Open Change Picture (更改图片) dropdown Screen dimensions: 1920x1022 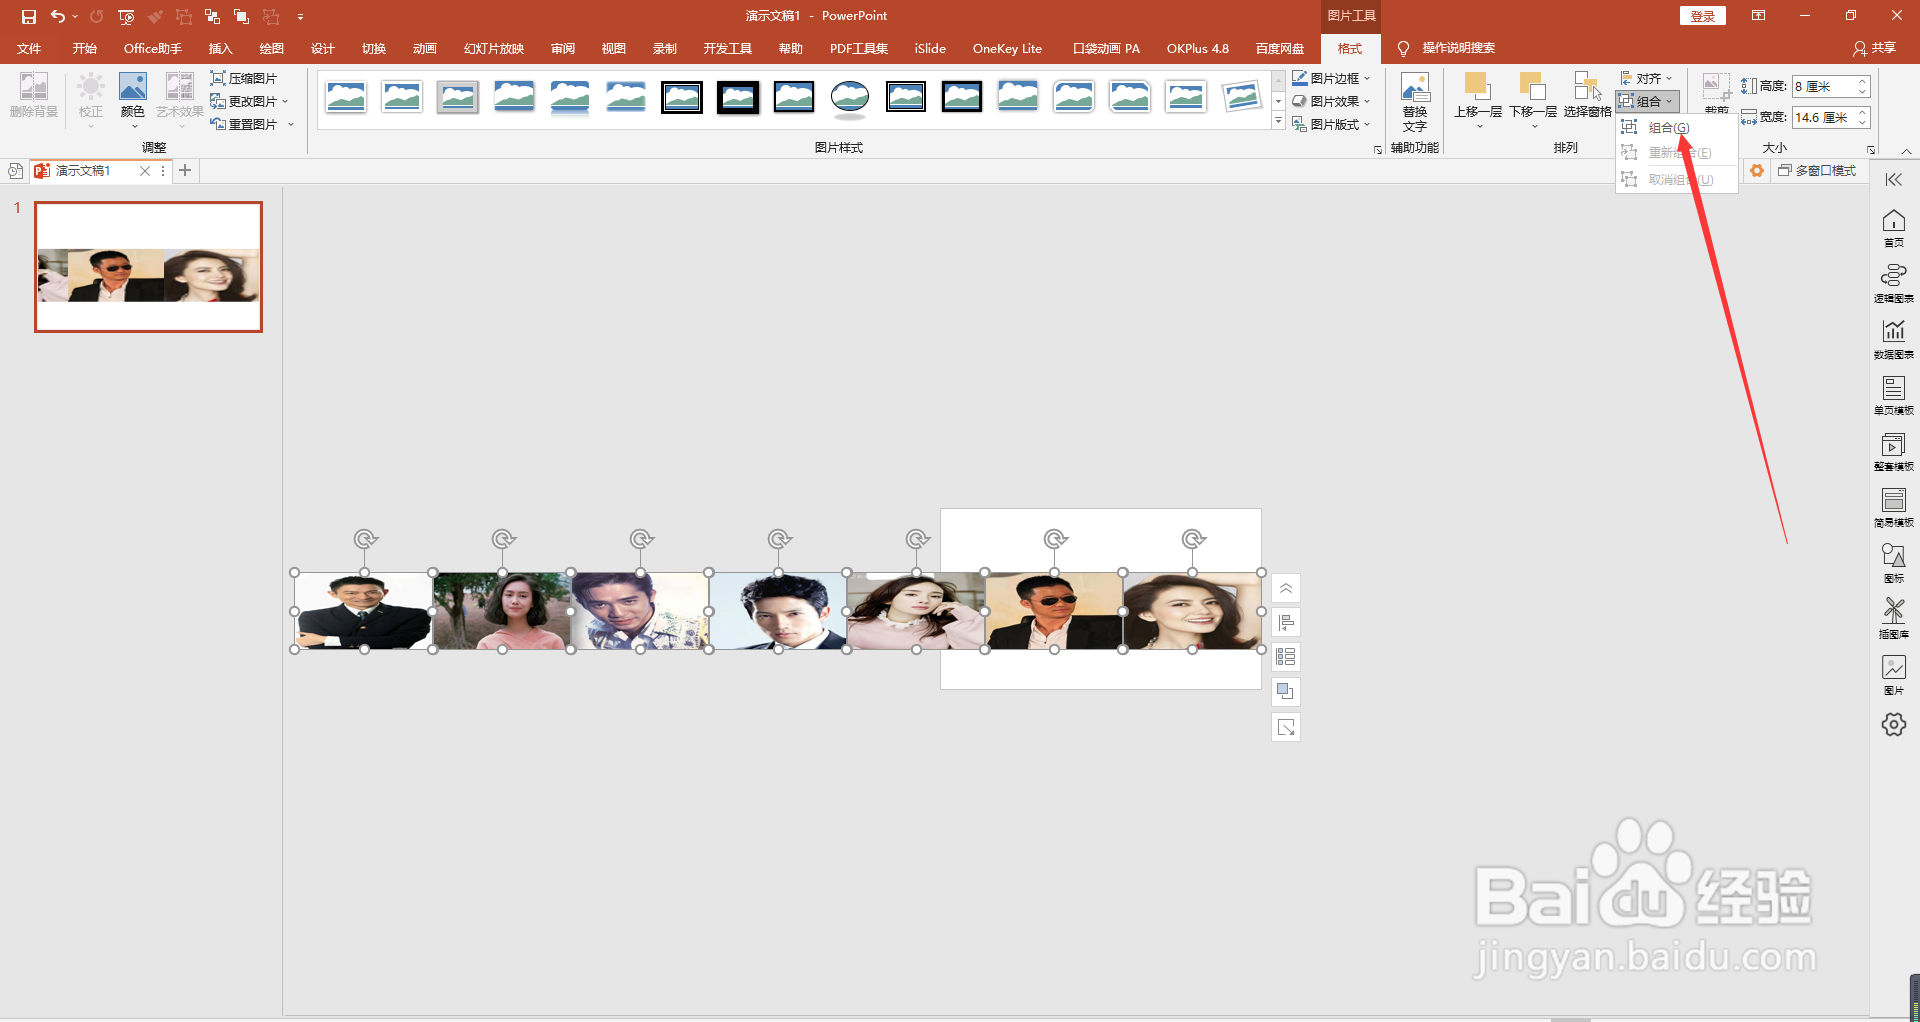point(248,101)
